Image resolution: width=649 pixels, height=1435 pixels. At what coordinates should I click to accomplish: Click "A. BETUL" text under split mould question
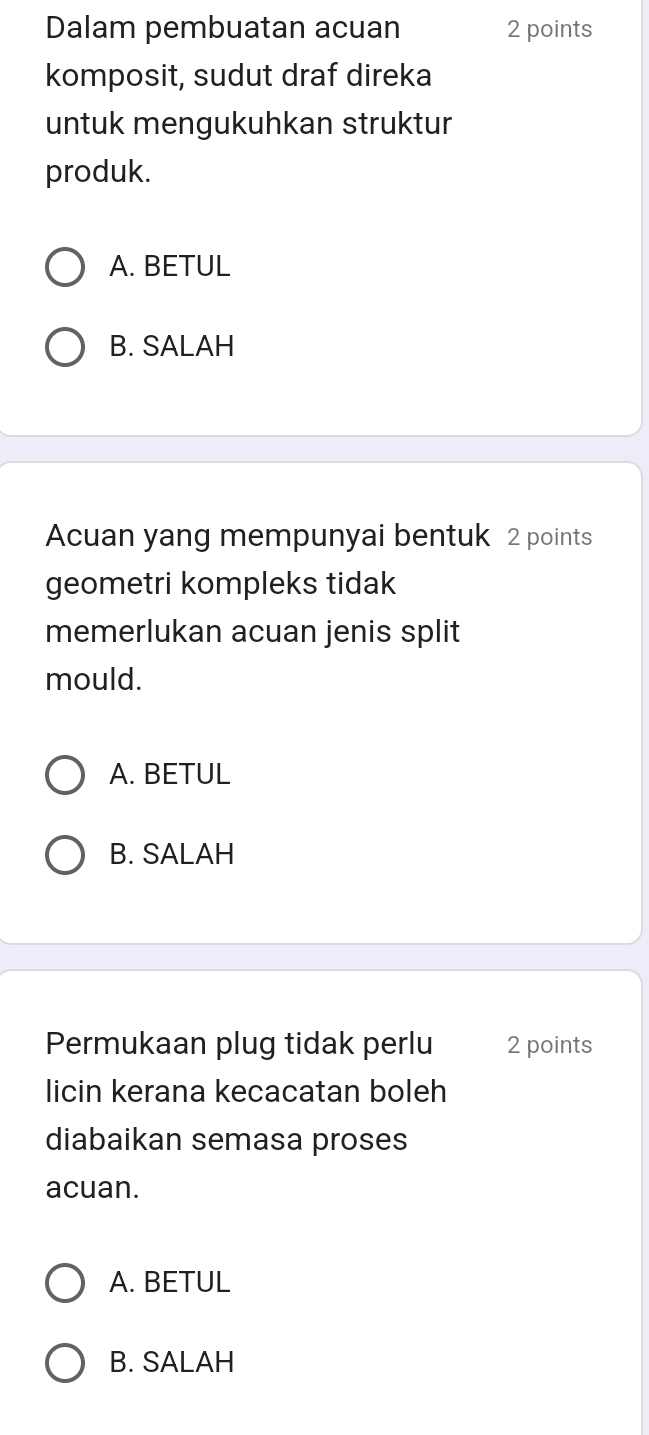170,774
